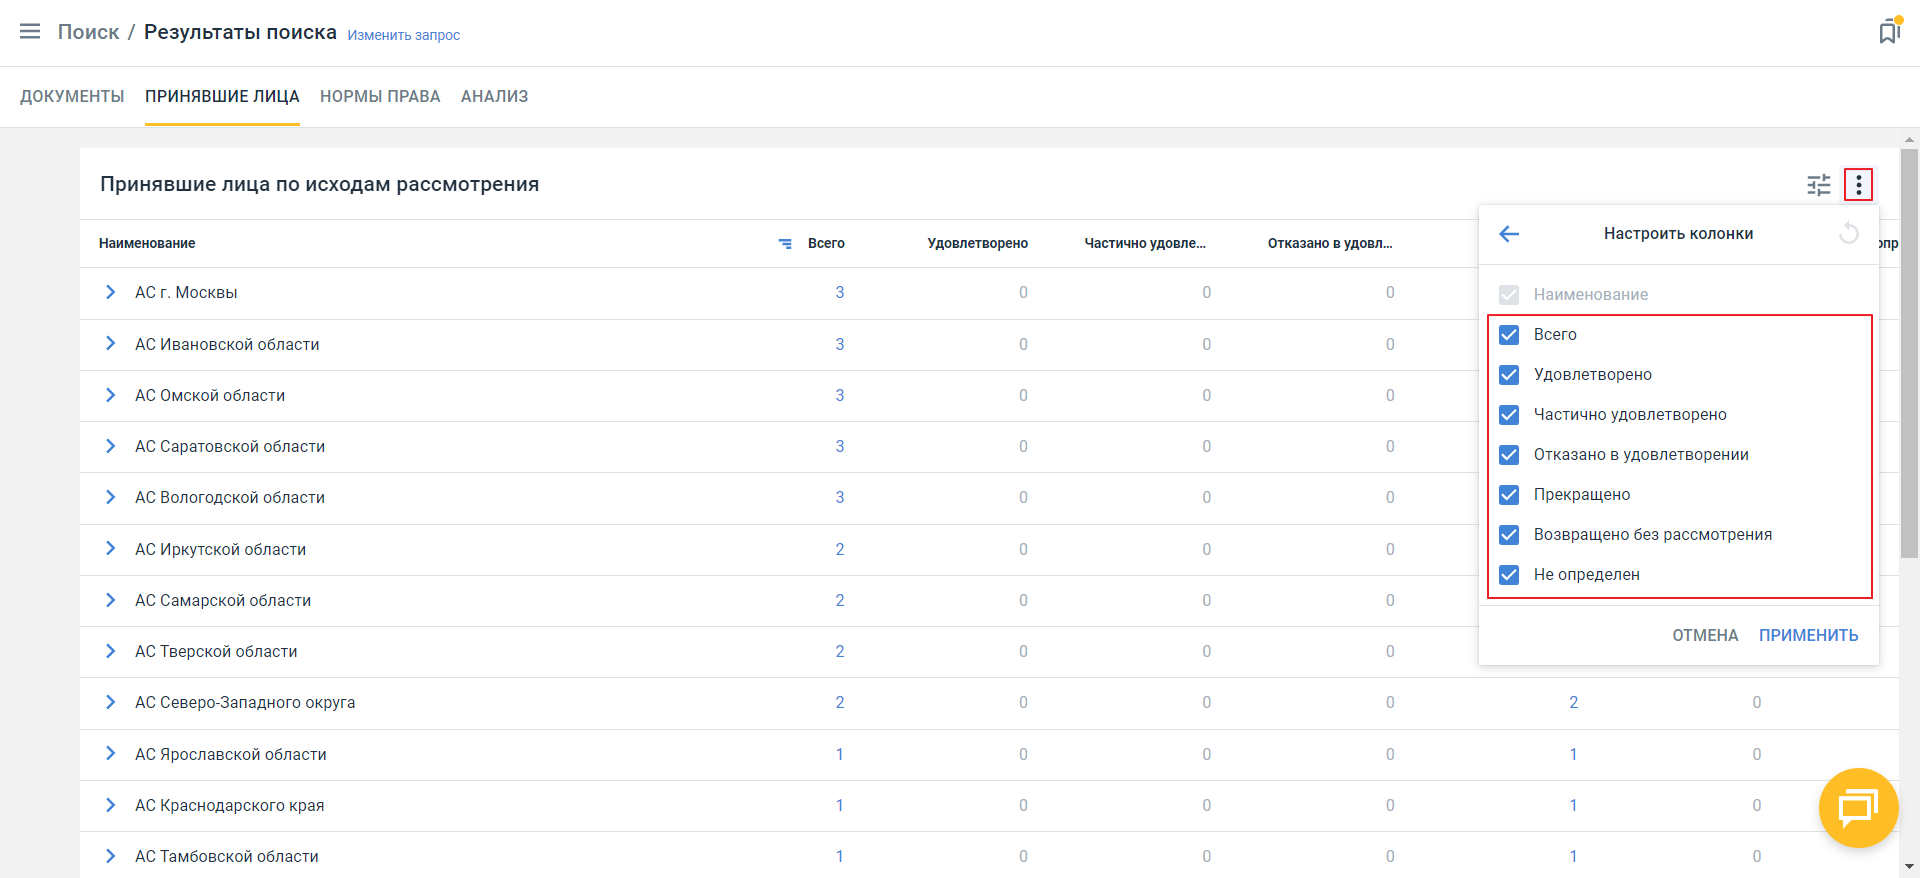This screenshot has height=878, width=1920.
Task: Click the page vertical scrollbar thumb
Action: pyautogui.click(x=1910, y=353)
